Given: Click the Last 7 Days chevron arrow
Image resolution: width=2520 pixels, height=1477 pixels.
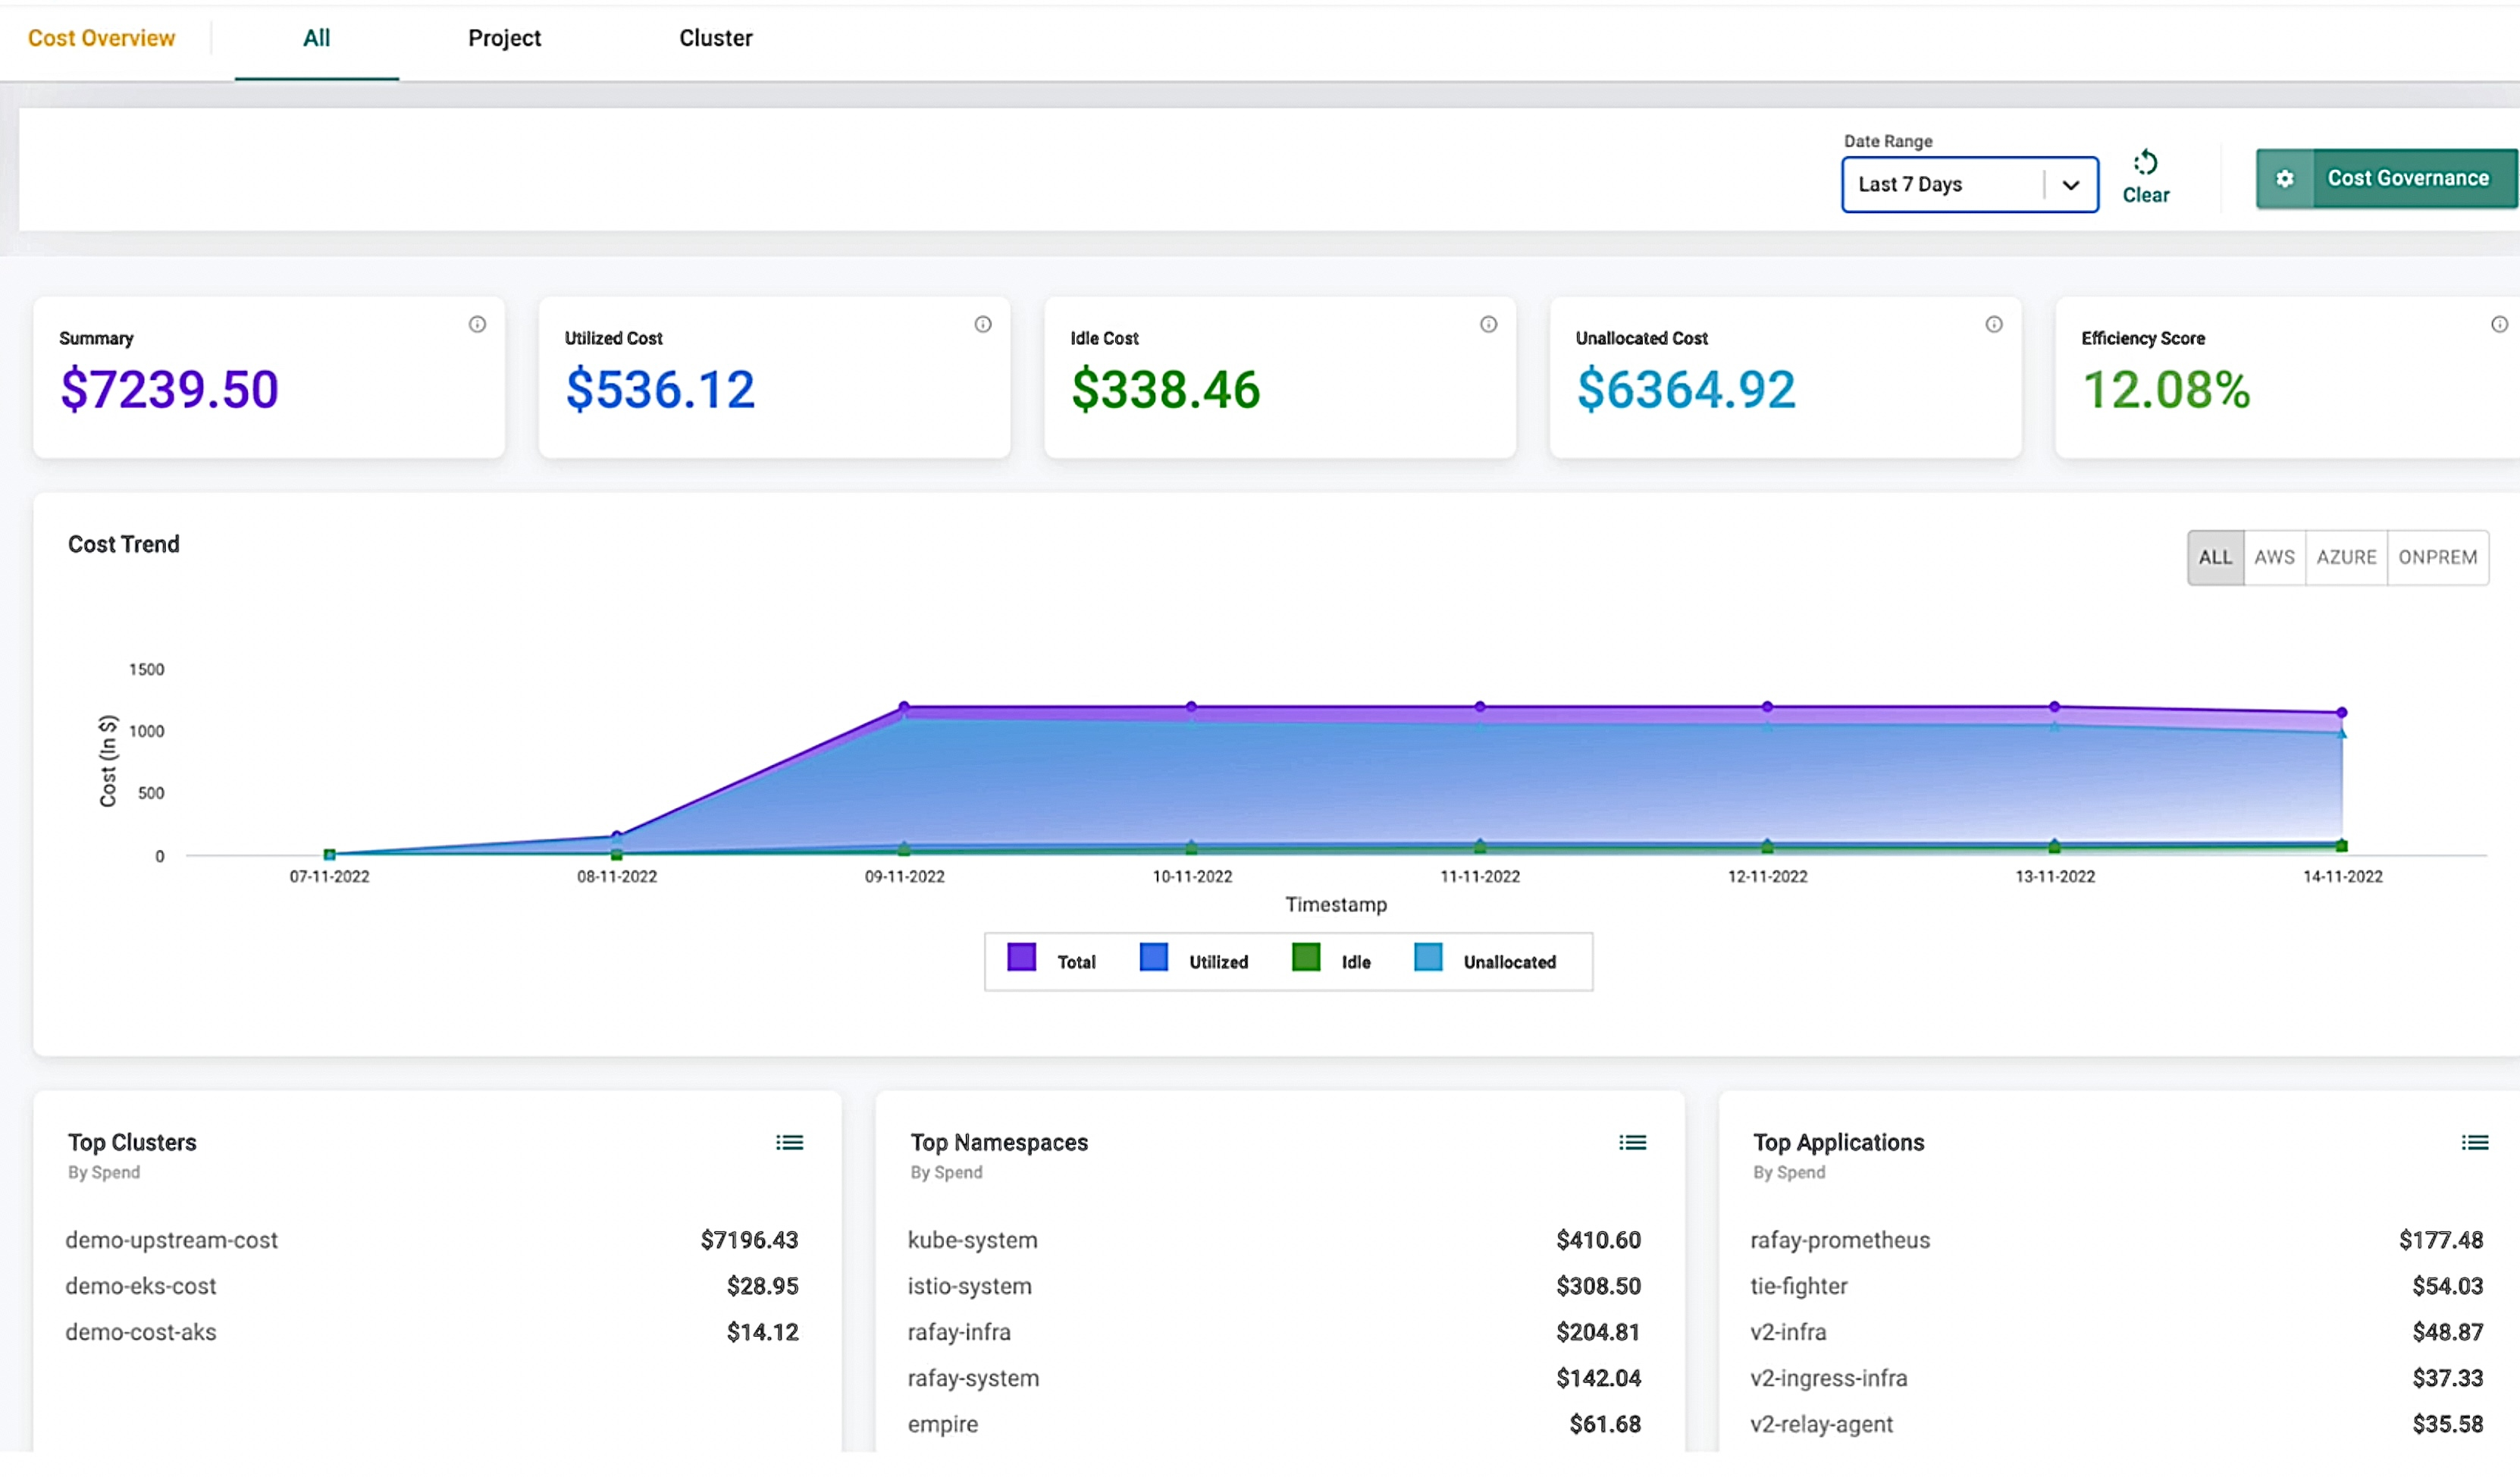Looking at the screenshot, I should (x=2071, y=185).
